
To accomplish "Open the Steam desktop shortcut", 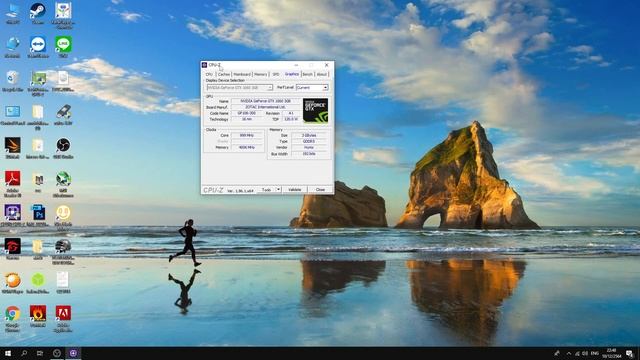I will coord(38,11).
